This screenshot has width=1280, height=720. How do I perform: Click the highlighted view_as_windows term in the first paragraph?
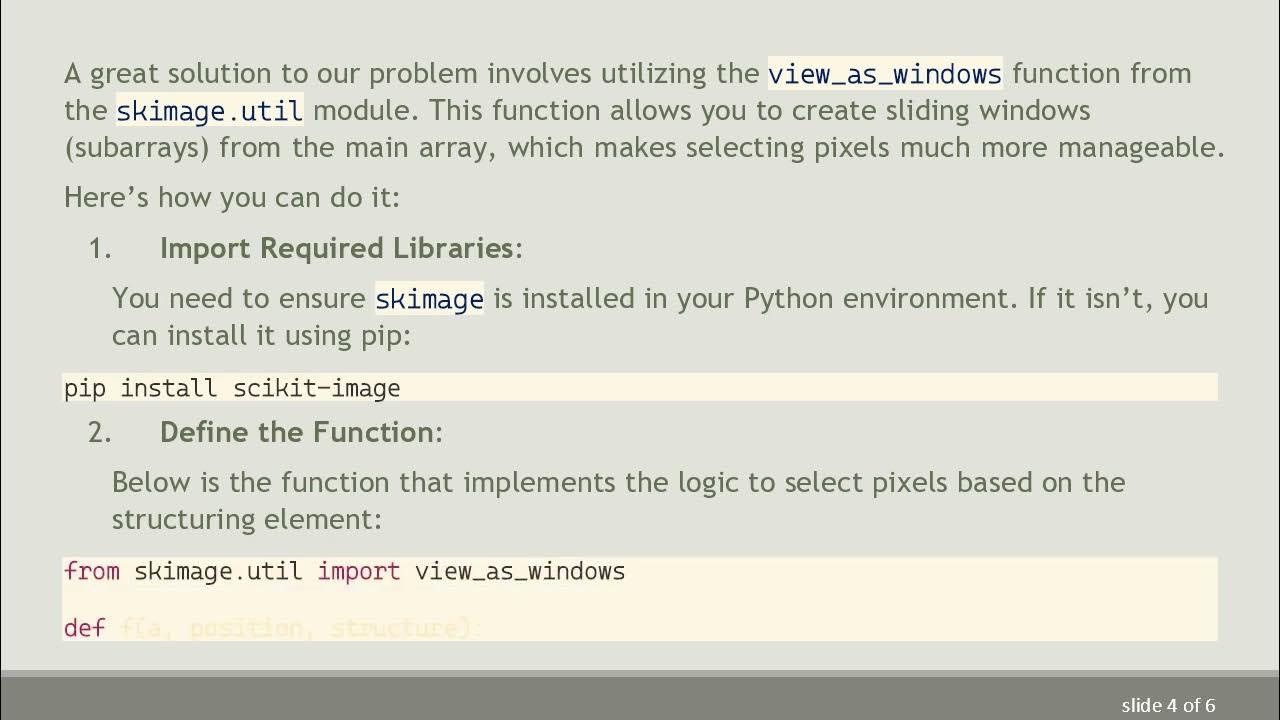coord(884,74)
